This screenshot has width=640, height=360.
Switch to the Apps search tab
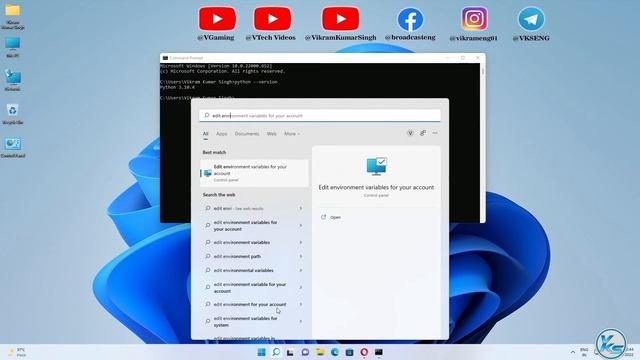click(221, 134)
